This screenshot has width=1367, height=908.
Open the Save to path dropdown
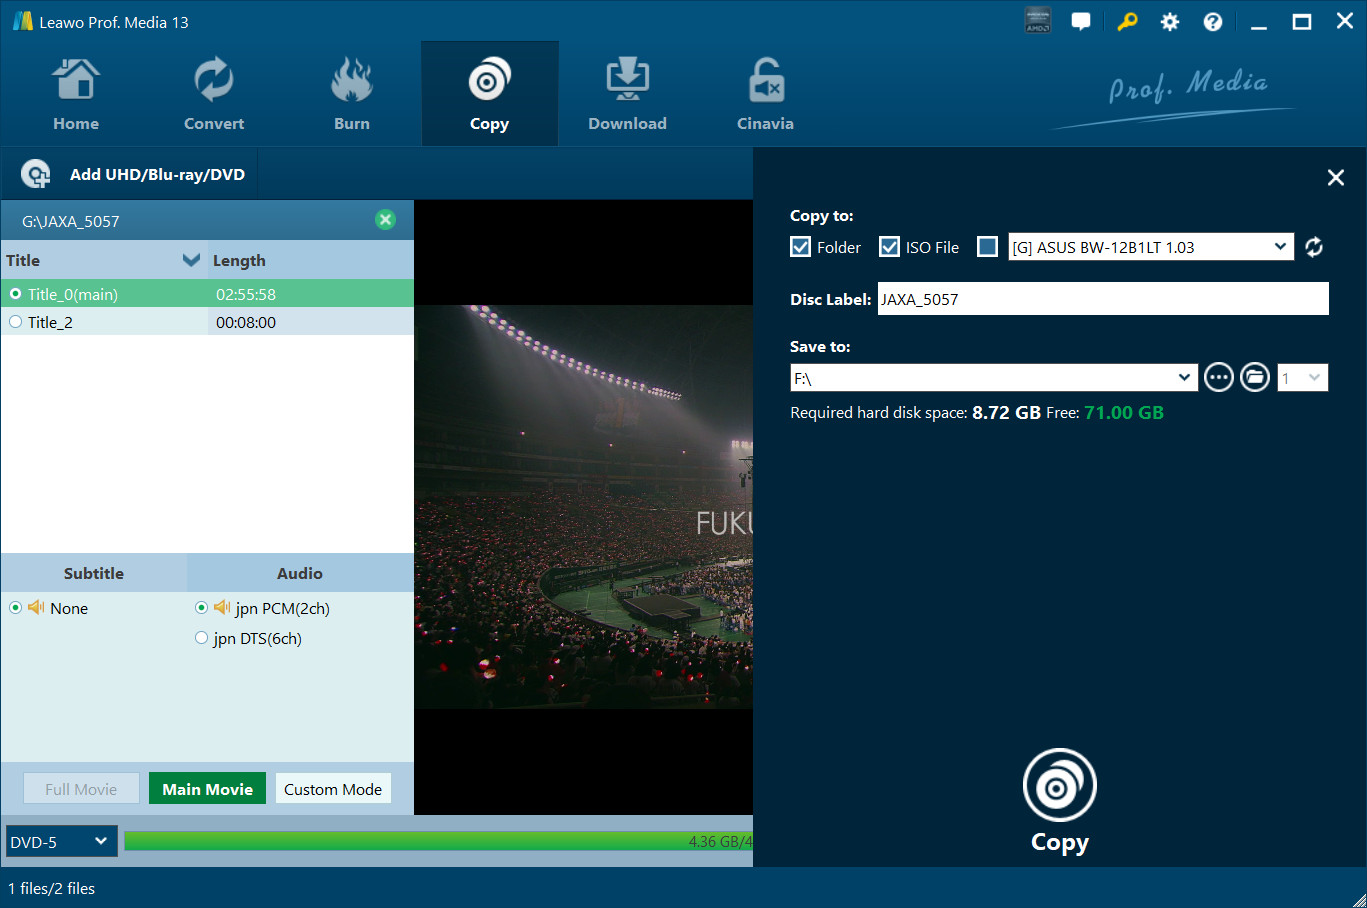coord(1184,378)
